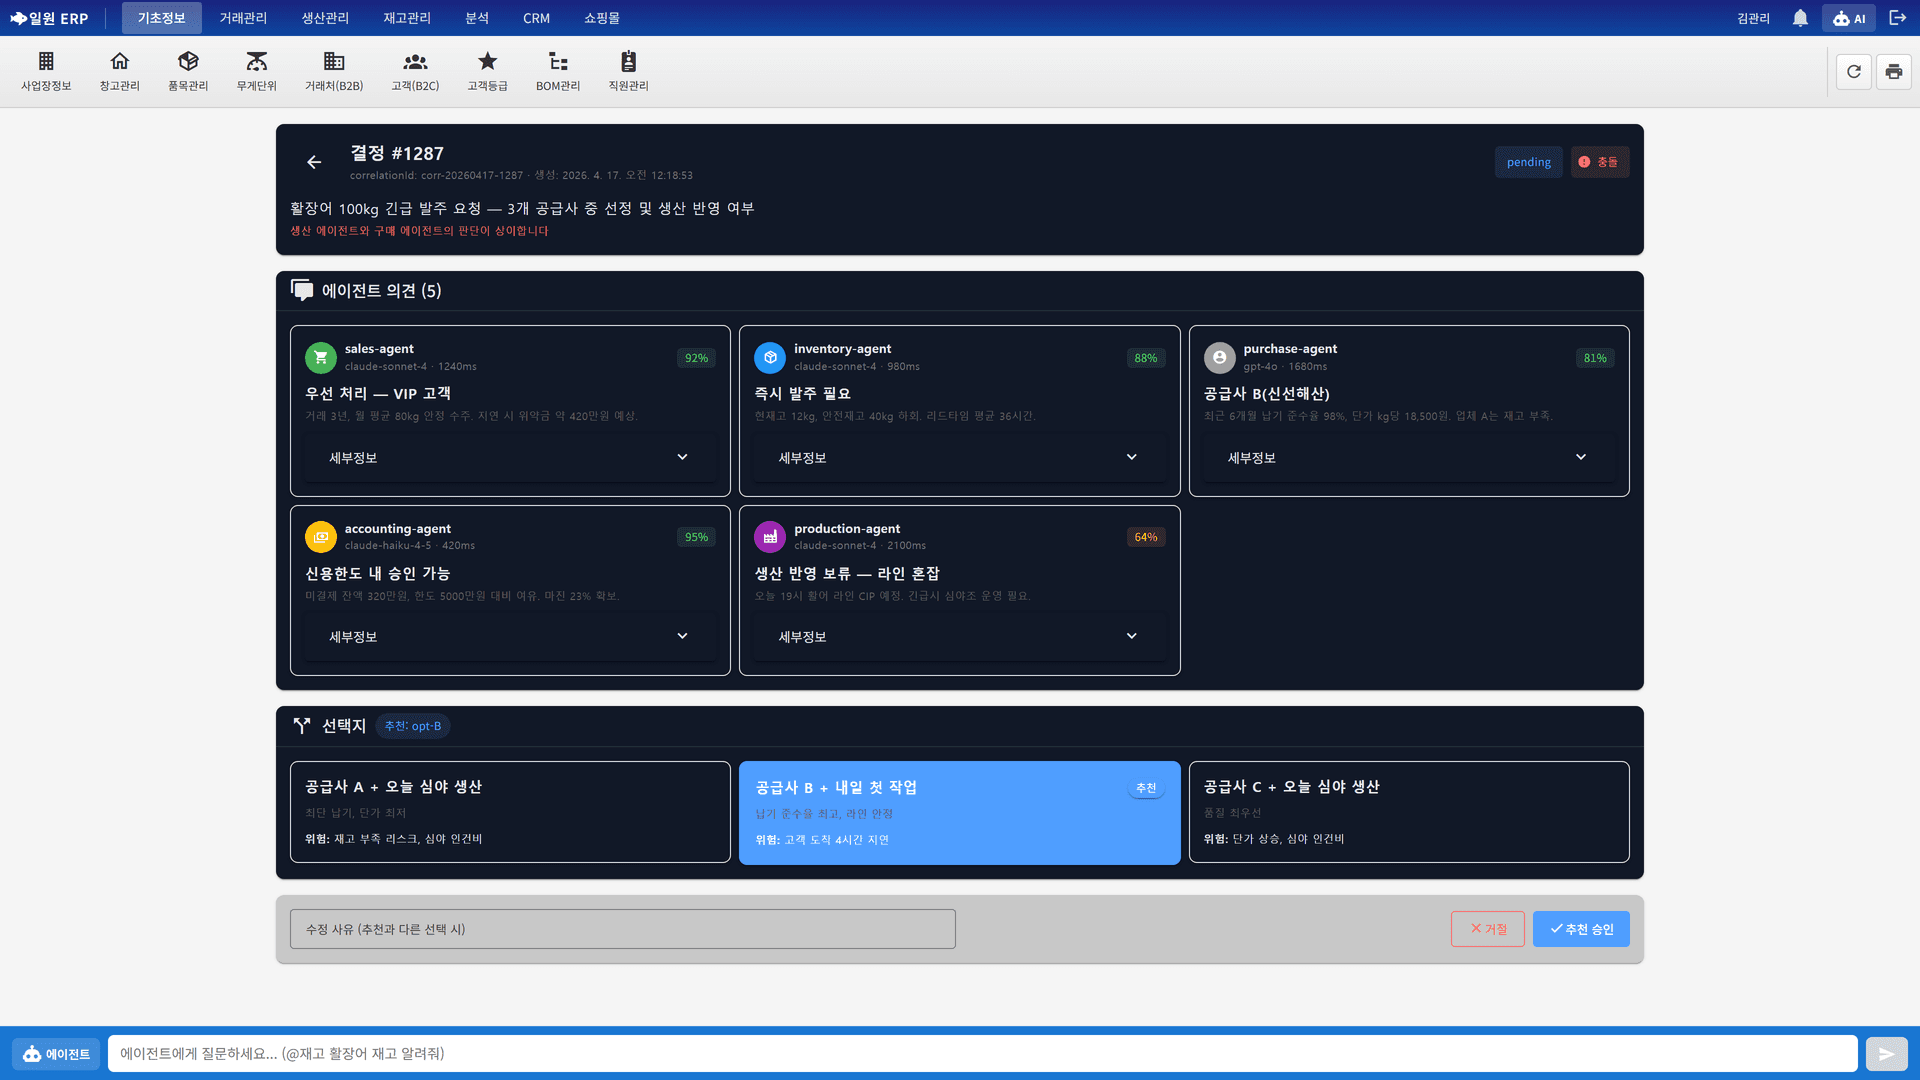Image resolution: width=1920 pixels, height=1080 pixels.
Task: Open the 재고관리 menu
Action: point(407,18)
